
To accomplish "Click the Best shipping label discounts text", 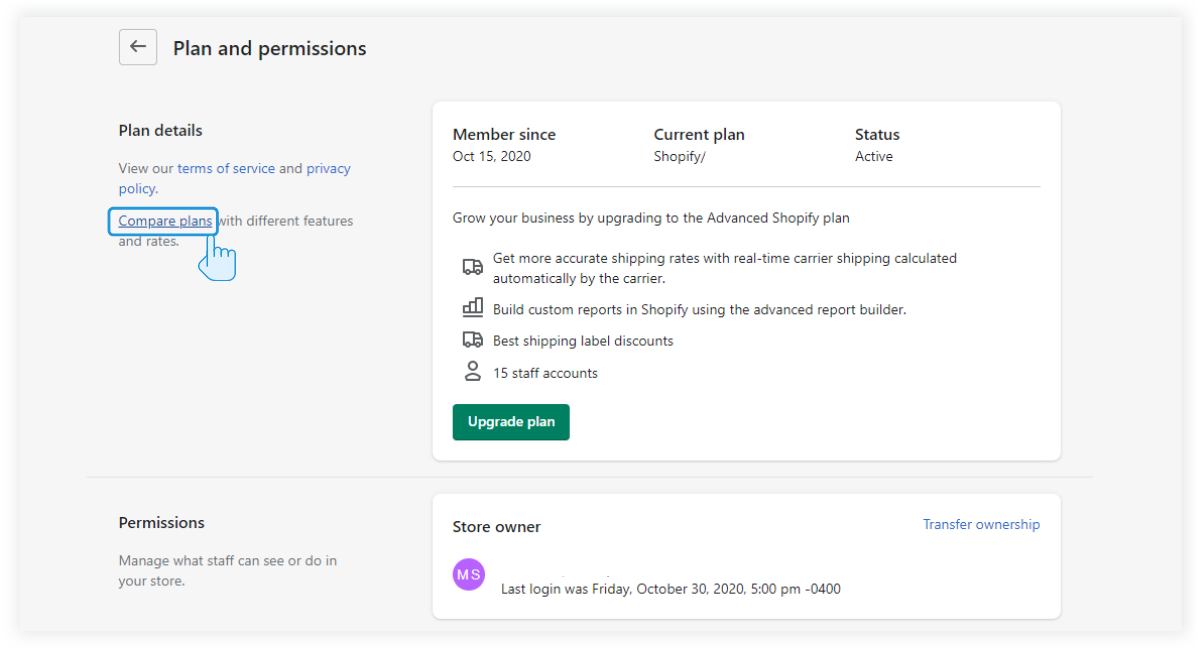I will coord(583,341).
